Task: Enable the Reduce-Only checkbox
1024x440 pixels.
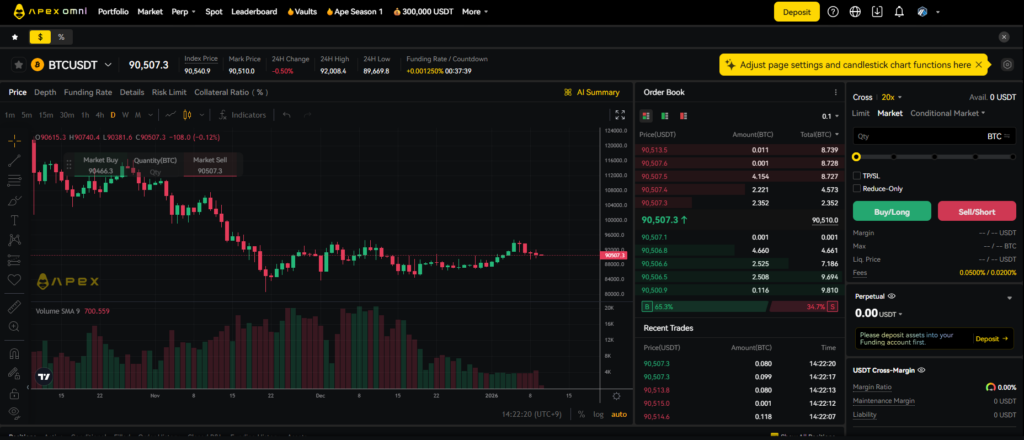Action: (857, 189)
